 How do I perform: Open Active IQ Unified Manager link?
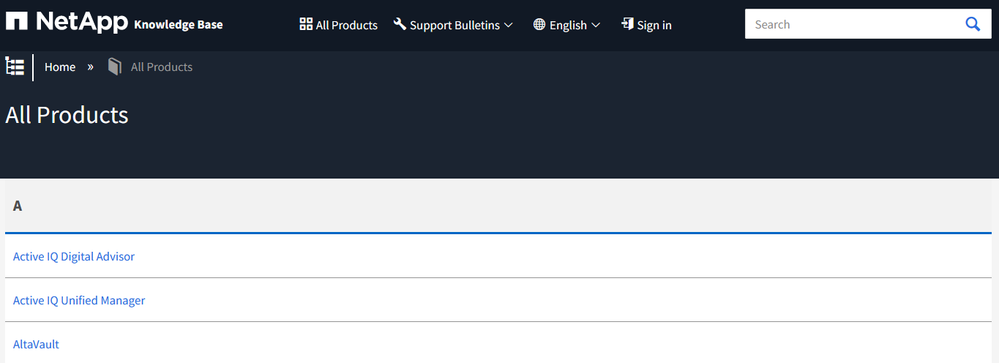click(79, 300)
